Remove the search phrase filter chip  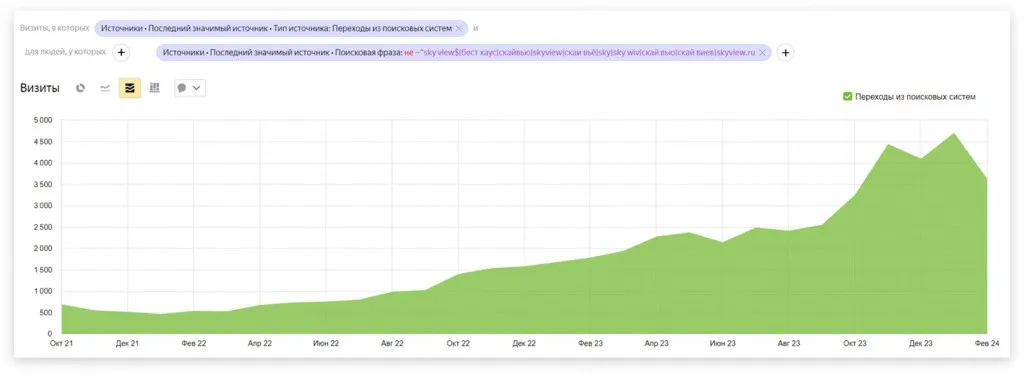pyautogui.click(x=762, y=53)
